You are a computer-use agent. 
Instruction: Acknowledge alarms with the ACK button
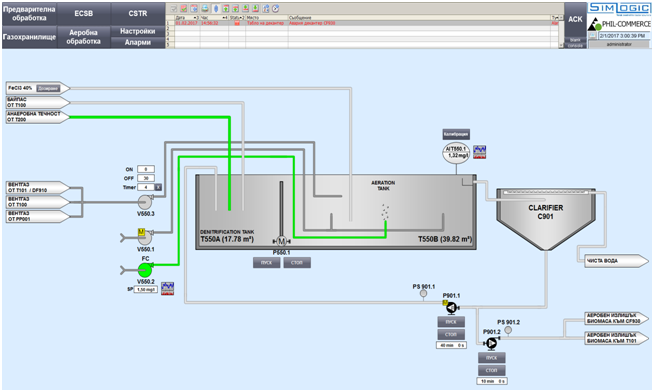575,20
